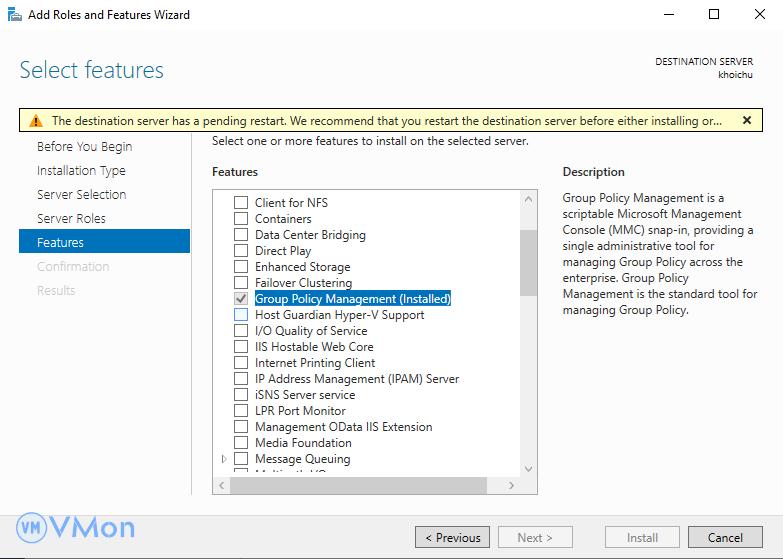
Task: Open the Server Roles page
Action: point(71,218)
